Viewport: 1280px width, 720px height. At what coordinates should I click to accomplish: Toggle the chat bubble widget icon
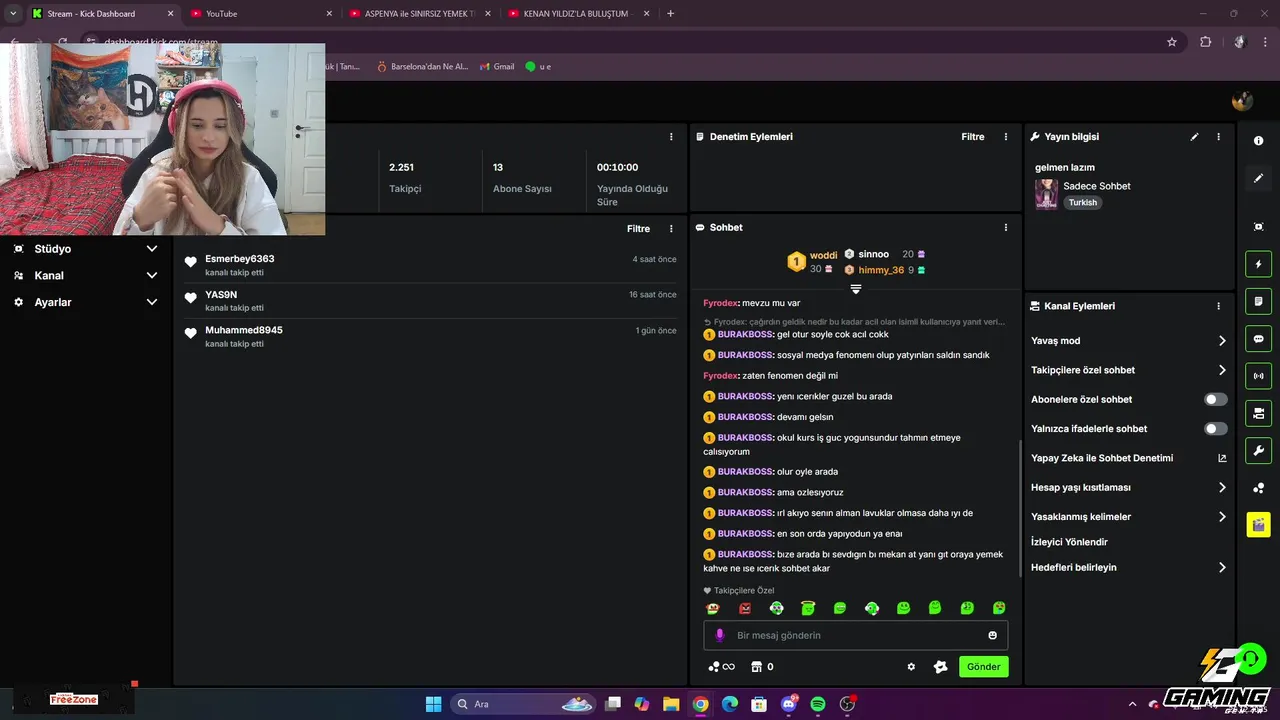point(1258,338)
